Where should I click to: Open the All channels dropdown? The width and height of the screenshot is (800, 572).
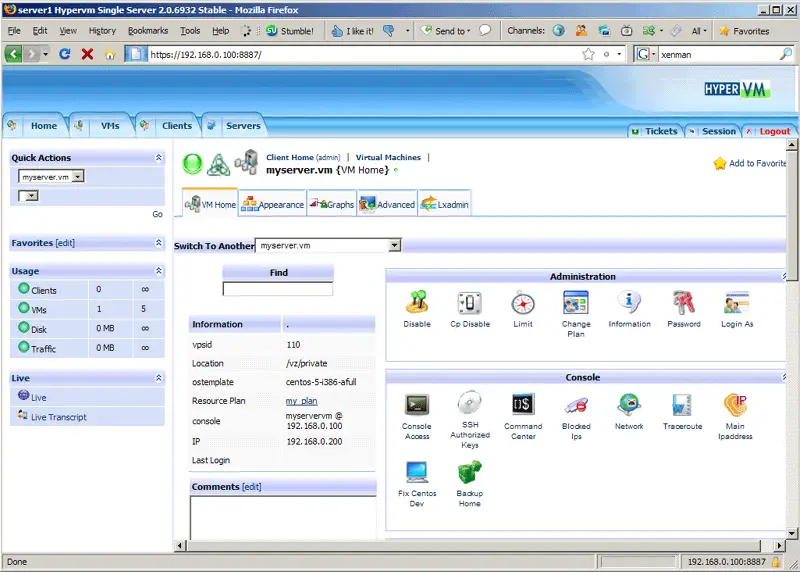click(x=699, y=31)
